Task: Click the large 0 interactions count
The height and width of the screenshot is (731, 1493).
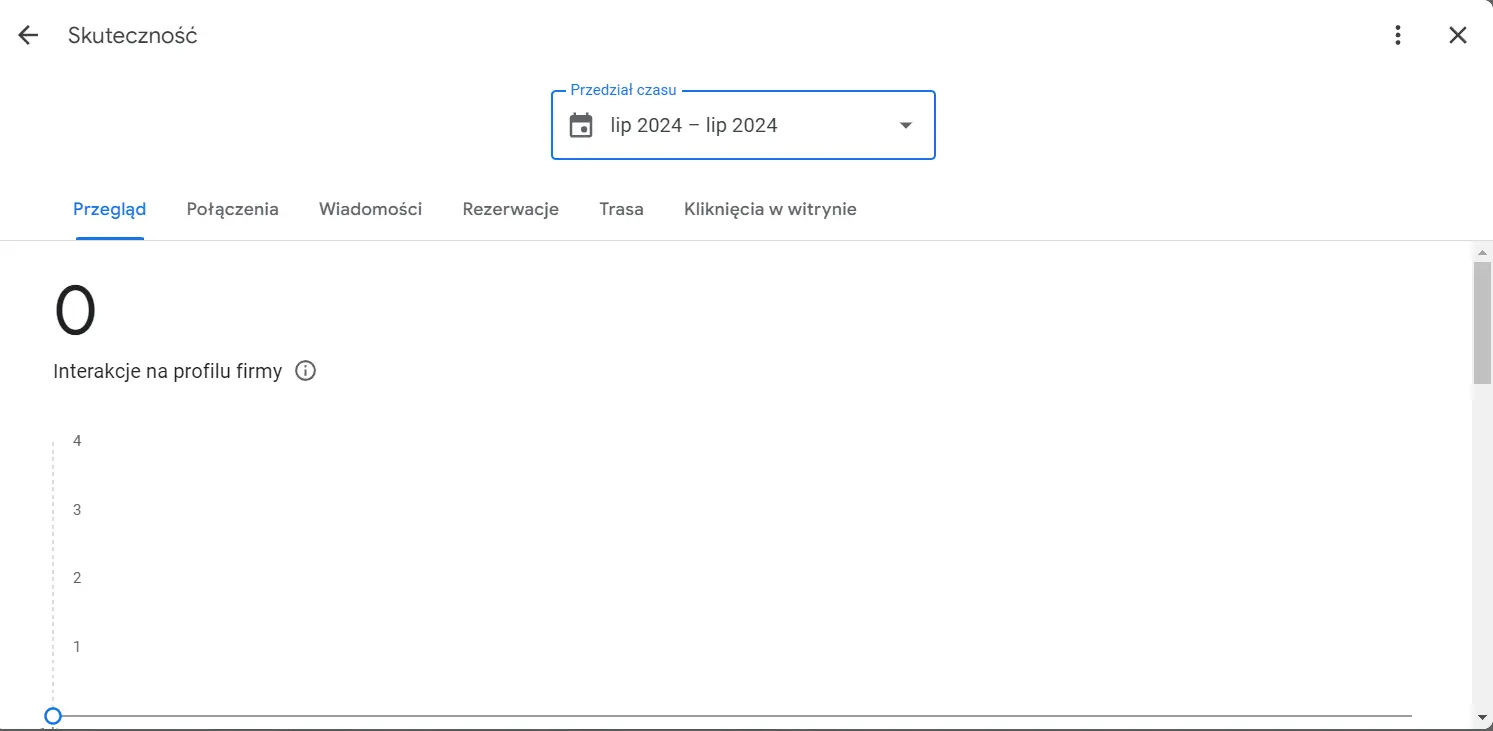Action: pos(75,311)
